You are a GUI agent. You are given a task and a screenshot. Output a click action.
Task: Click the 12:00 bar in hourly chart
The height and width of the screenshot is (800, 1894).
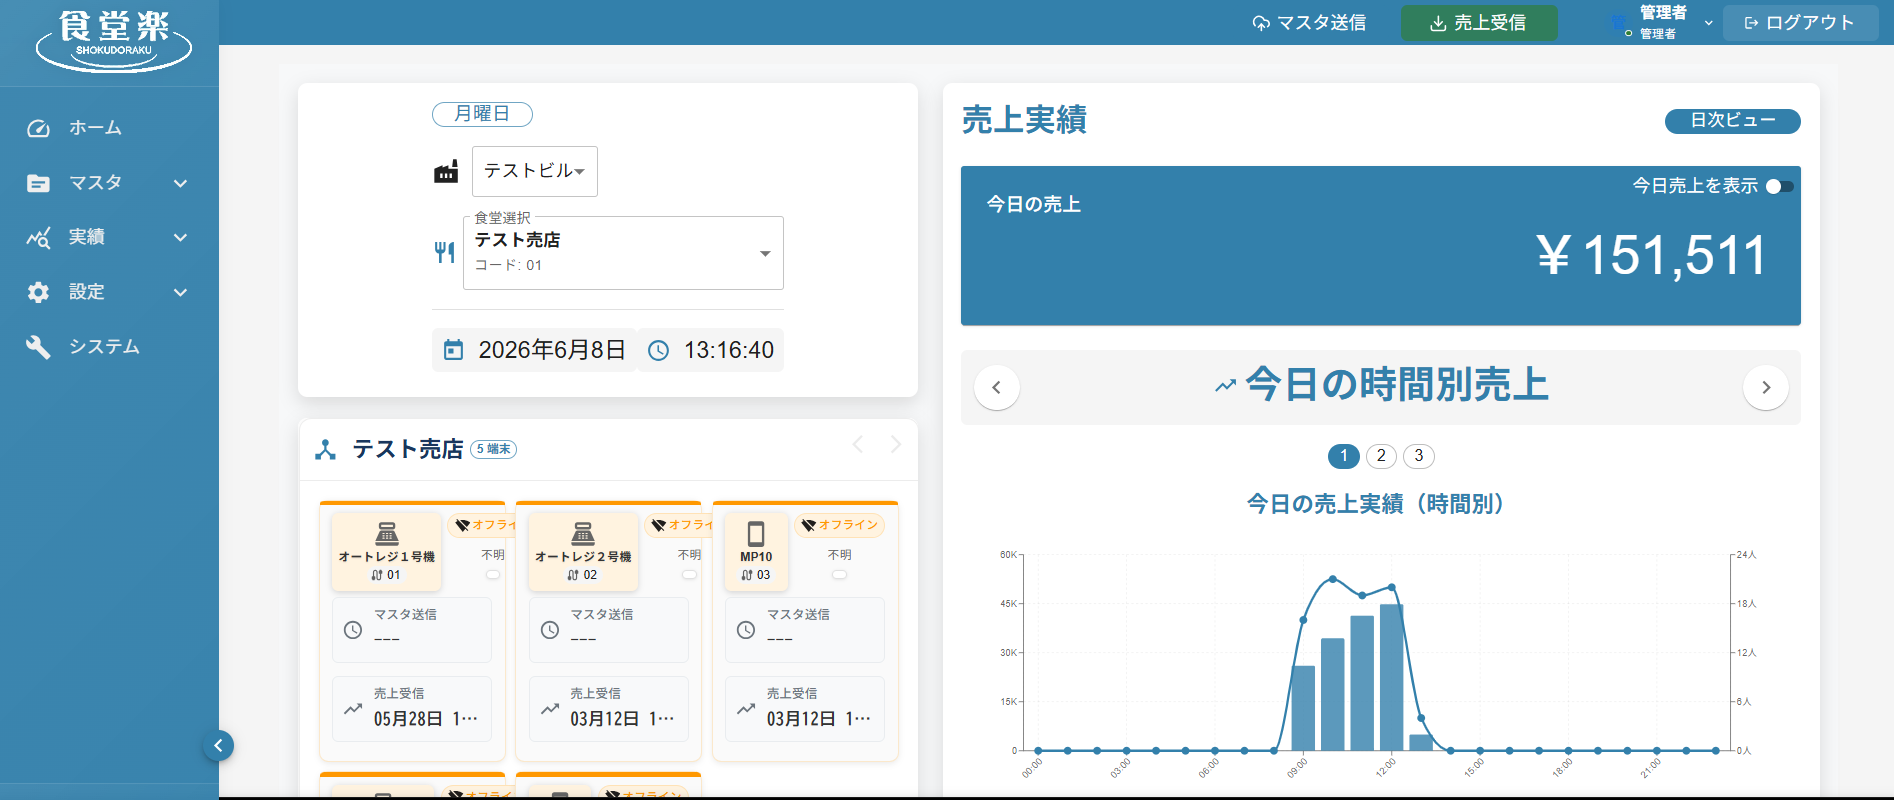[x=1391, y=677]
